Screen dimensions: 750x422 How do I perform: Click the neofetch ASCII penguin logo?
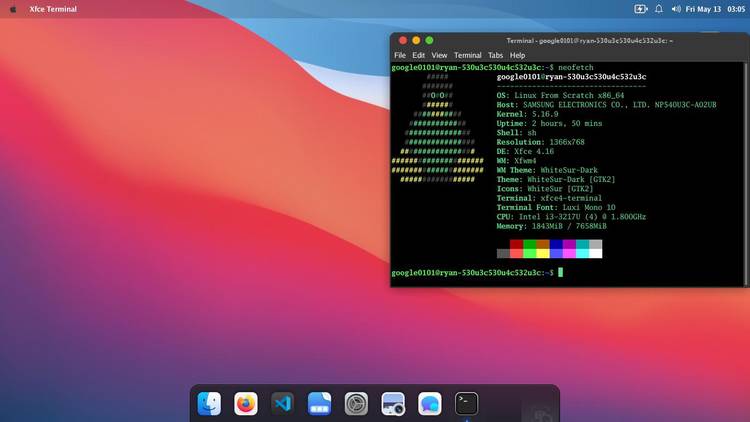pos(437,128)
